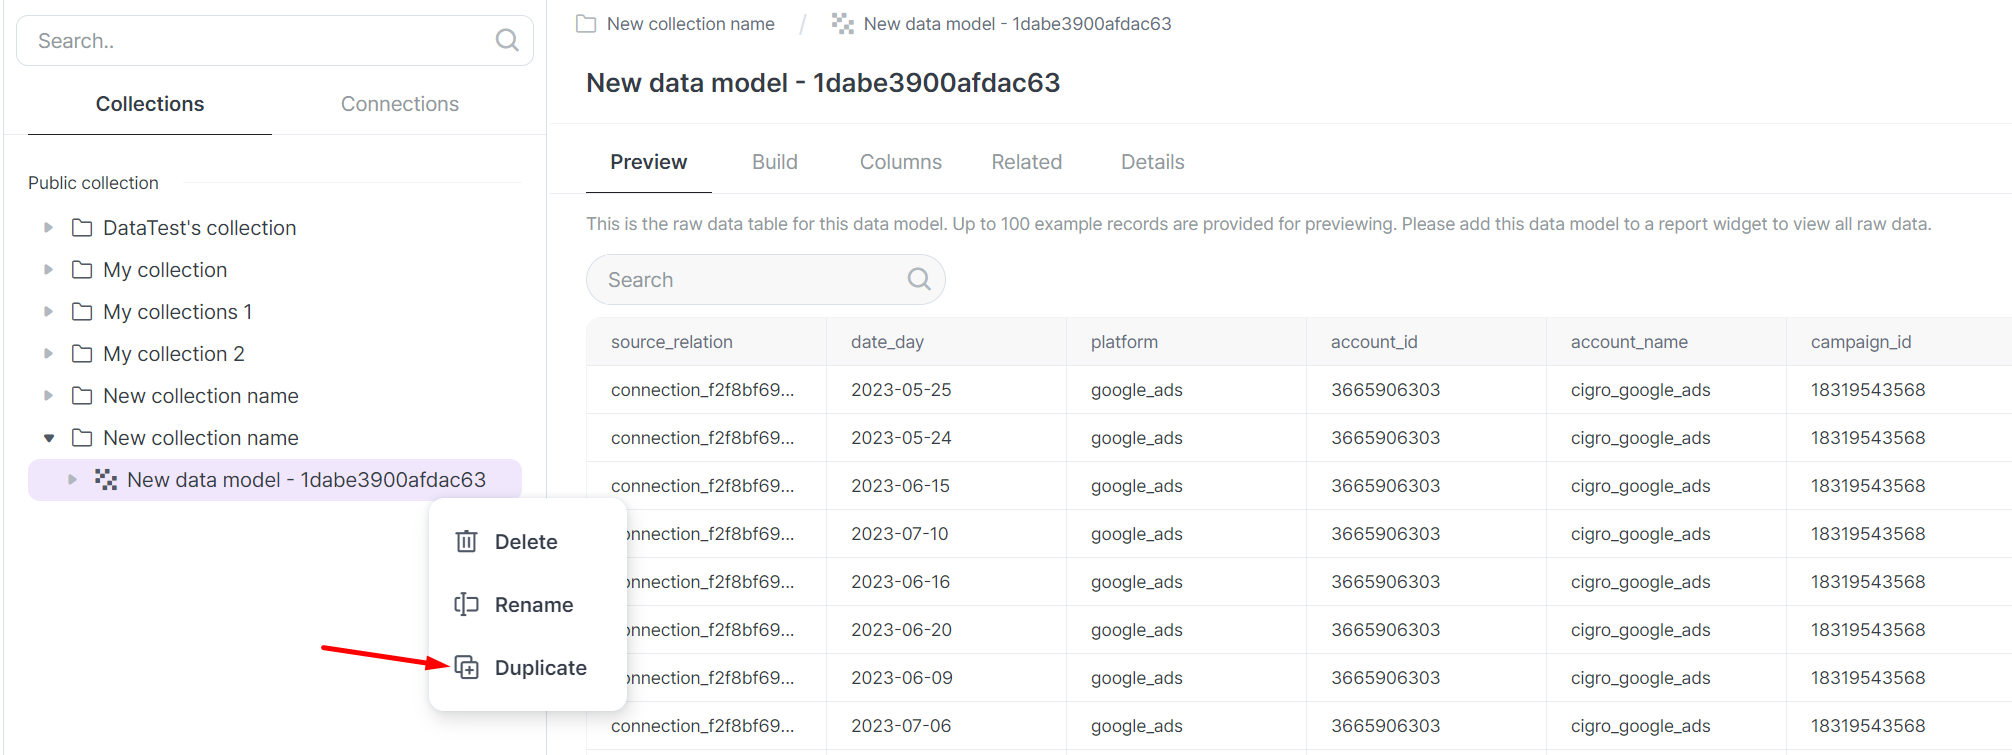Open the Columns tab
The width and height of the screenshot is (2012, 755).
[900, 162]
